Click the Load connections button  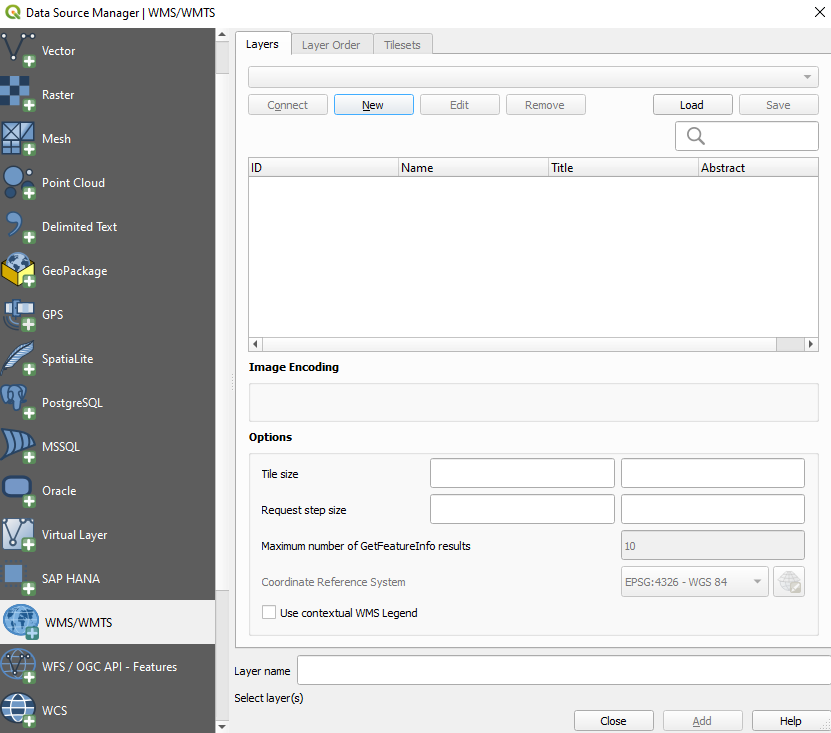point(692,105)
